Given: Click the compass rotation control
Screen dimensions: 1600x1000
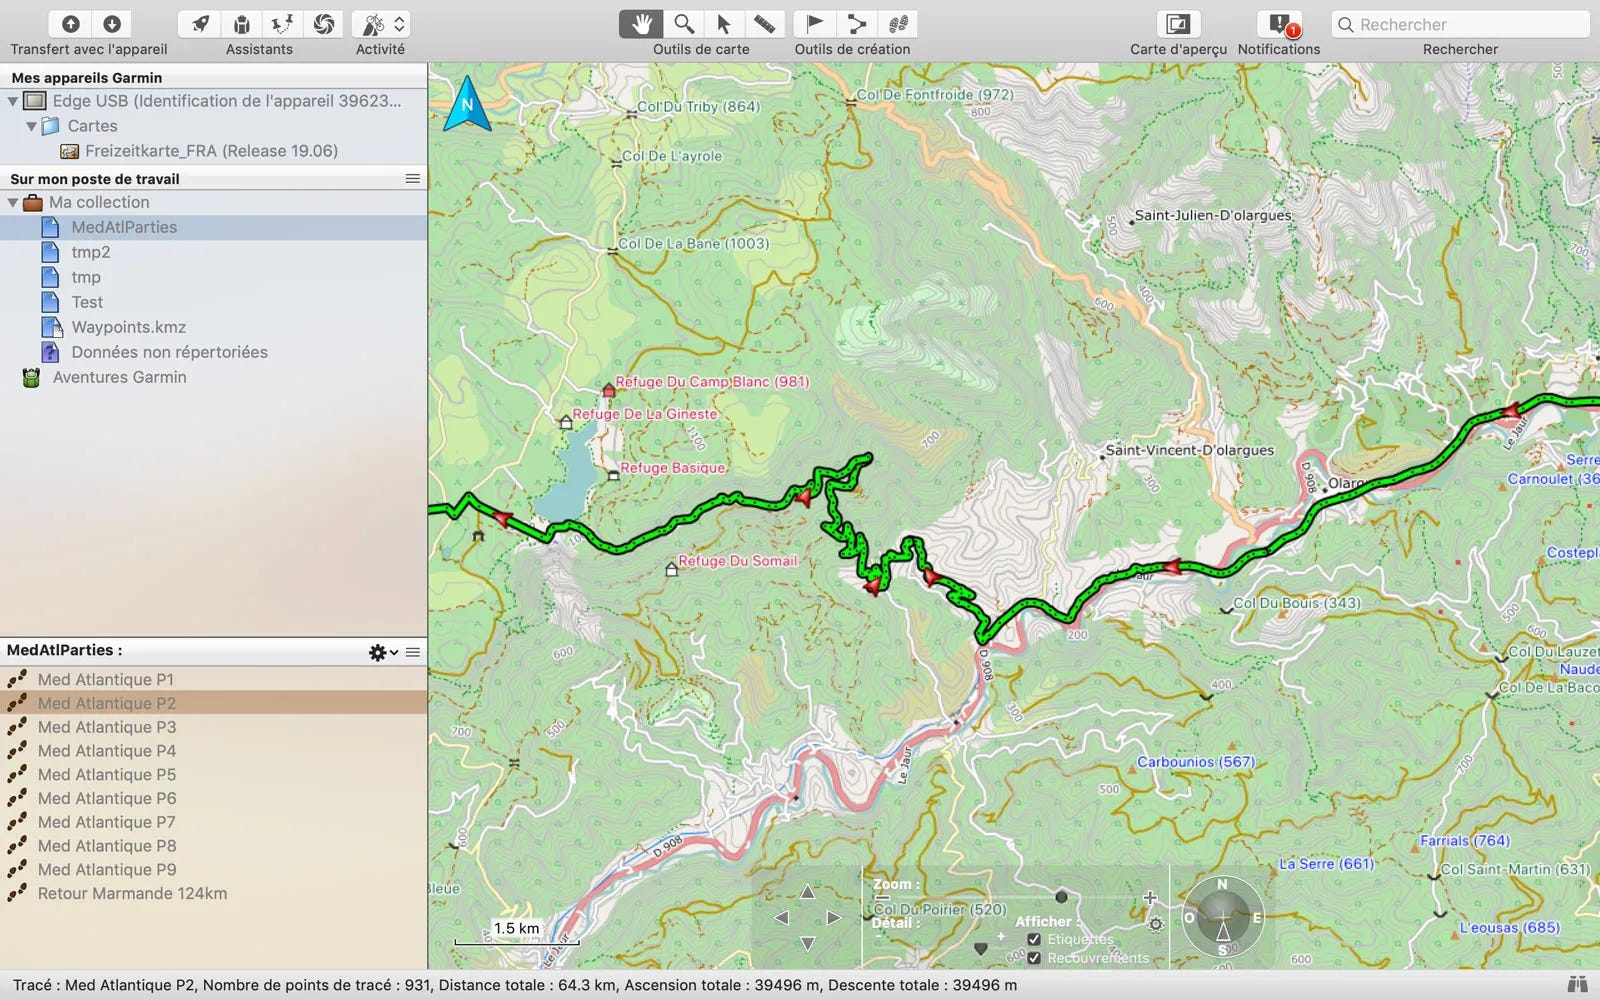Looking at the screenshot, I should [x=1222, y=917].
